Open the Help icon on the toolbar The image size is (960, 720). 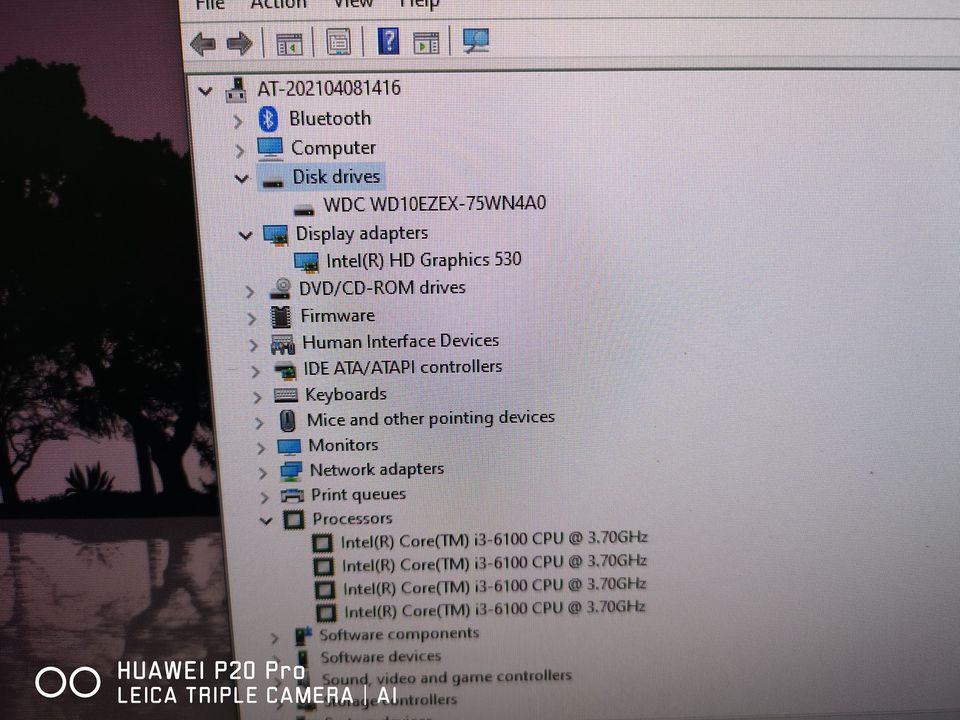(387, 41)
